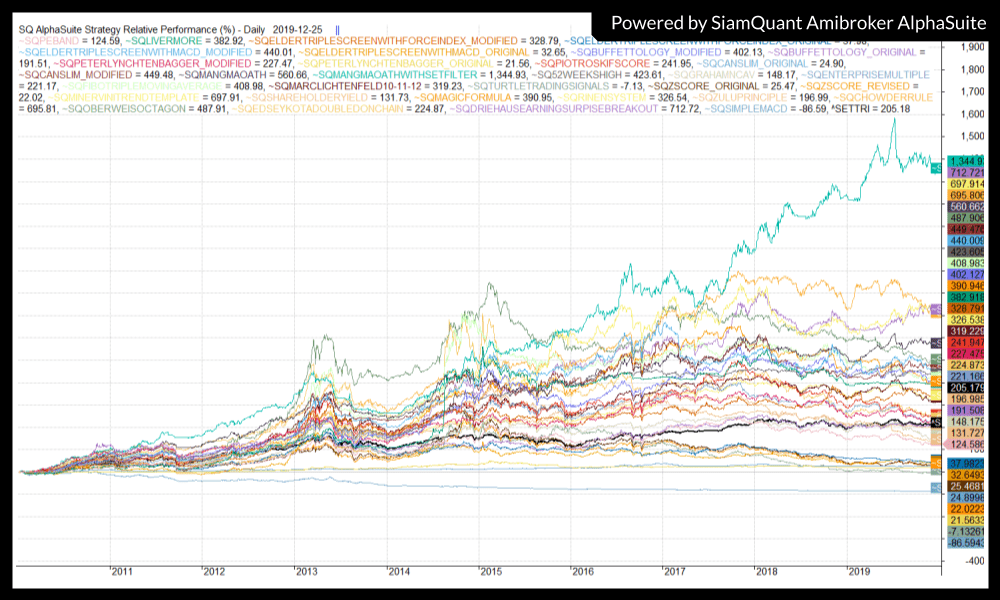Click the 2011 year axis label
Image resolution: width=1000 pixels, height=600 pixels.
click(122, 572)
